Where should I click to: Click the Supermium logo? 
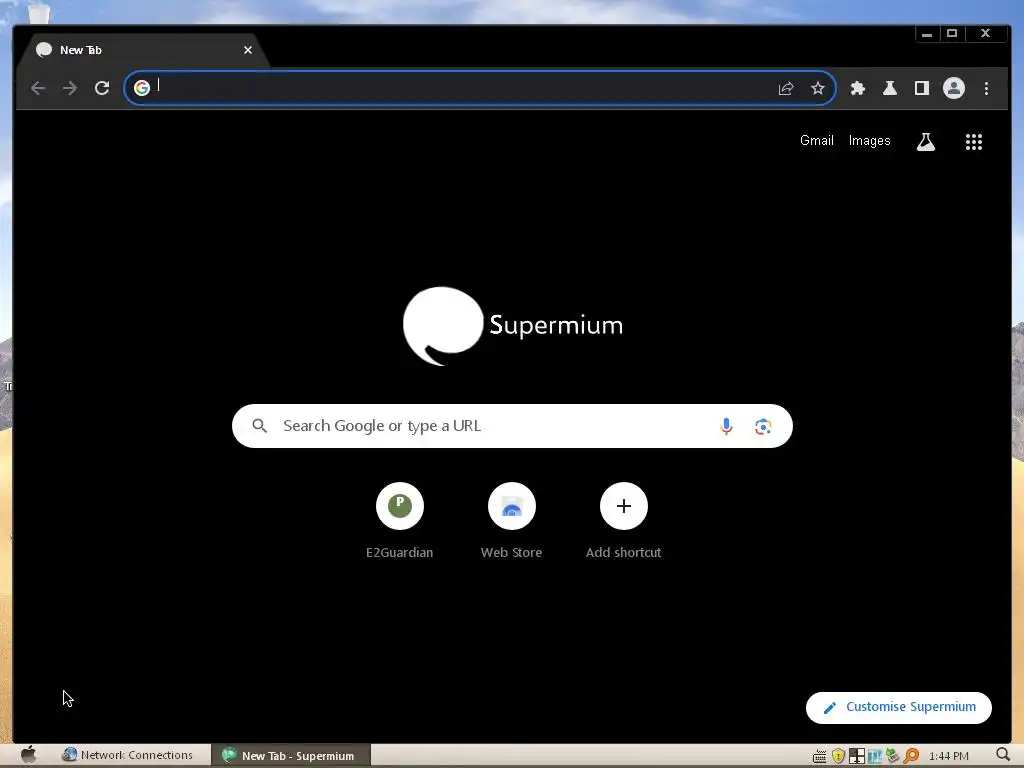click(513, 325)
